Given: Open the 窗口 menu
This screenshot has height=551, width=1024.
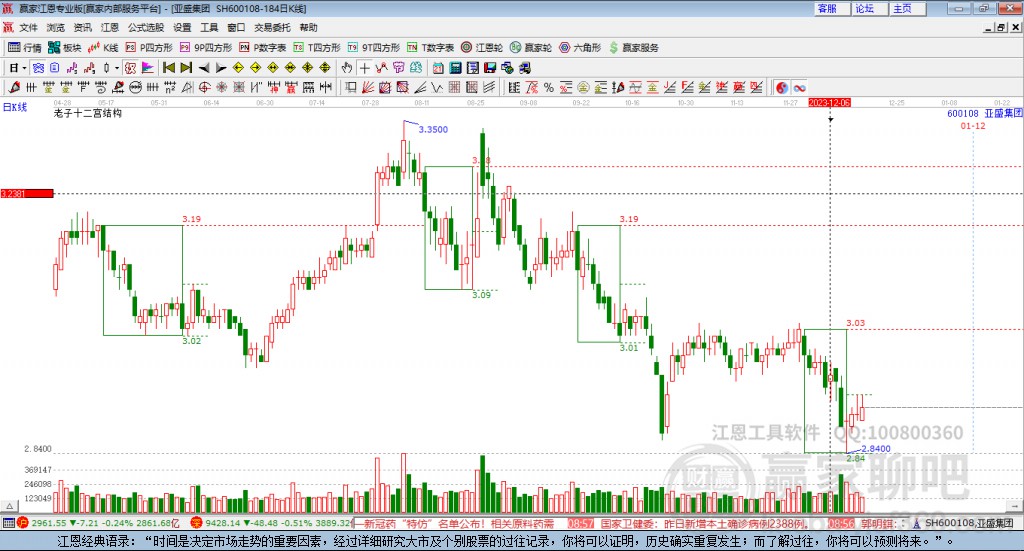Looking at the screenshot, I should click(236, 27).
